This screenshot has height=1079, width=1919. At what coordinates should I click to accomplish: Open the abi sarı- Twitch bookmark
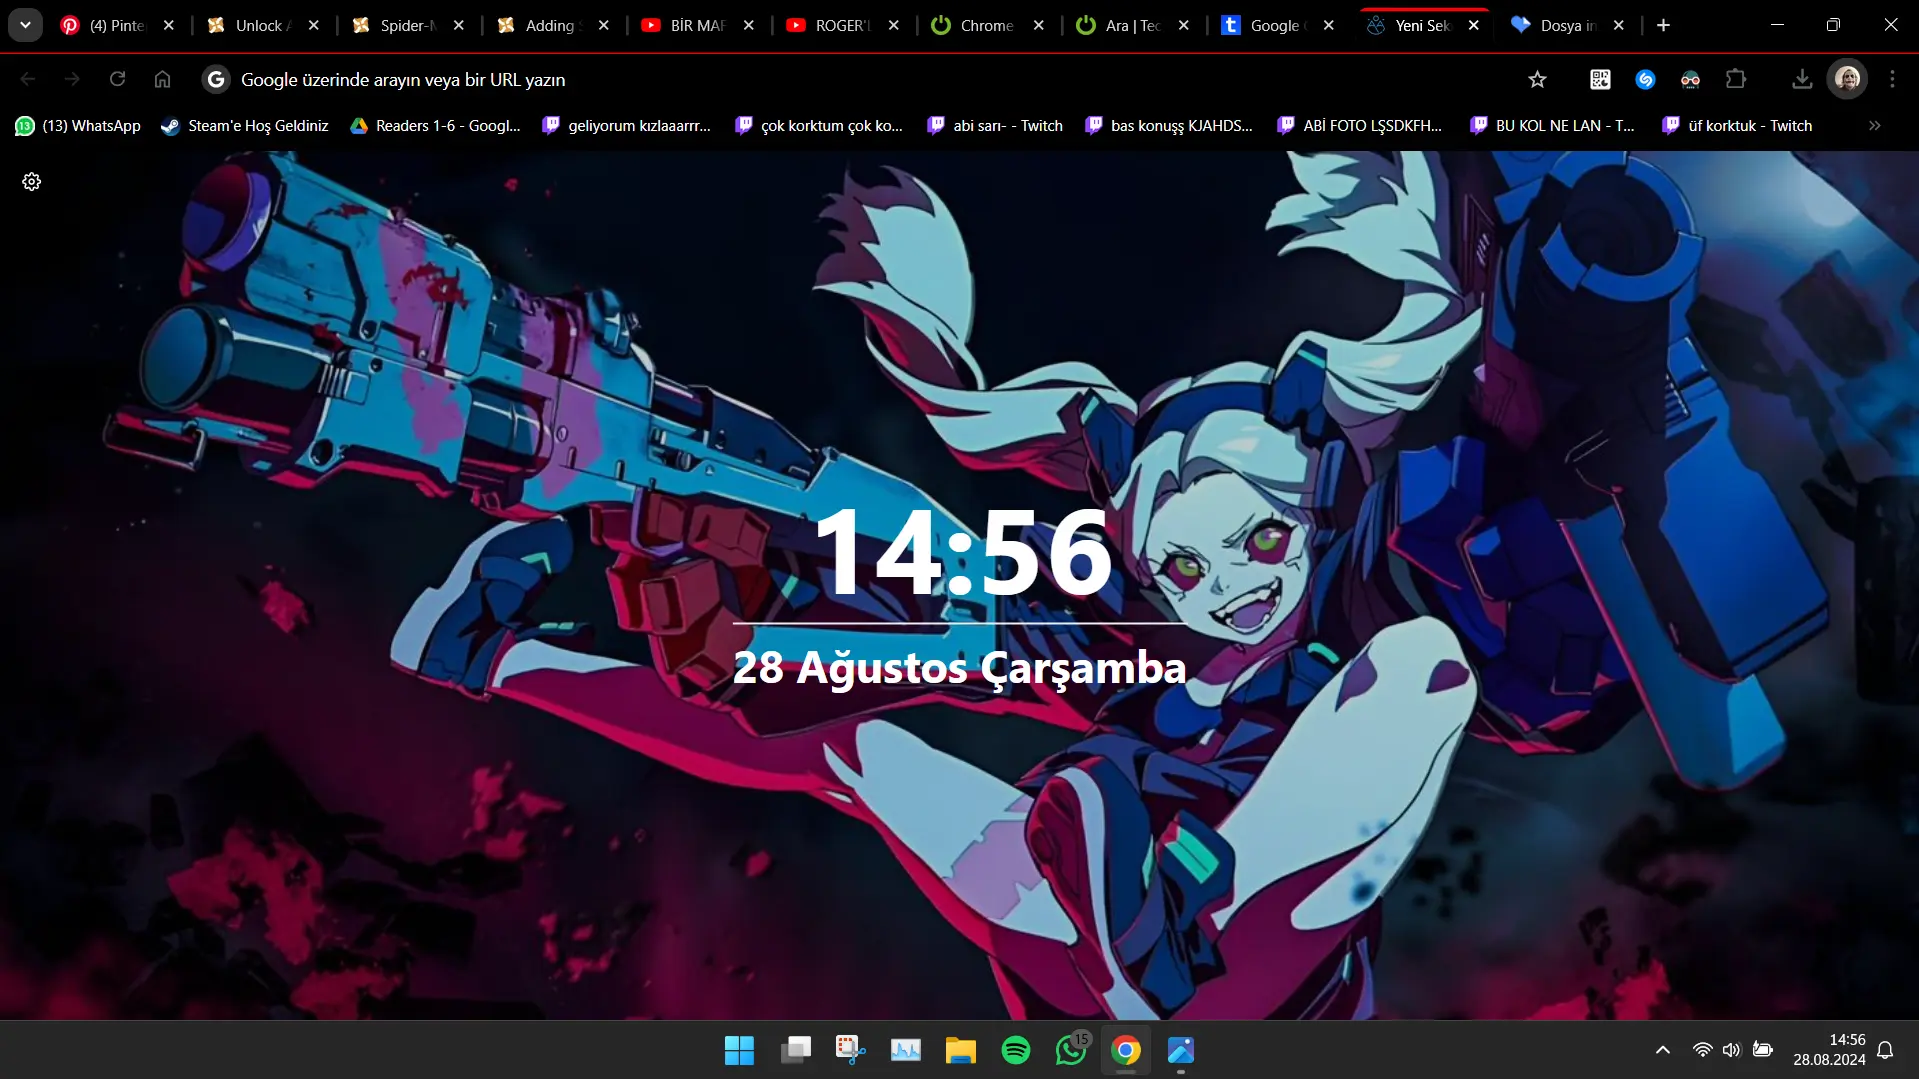(x=995, y=126)
